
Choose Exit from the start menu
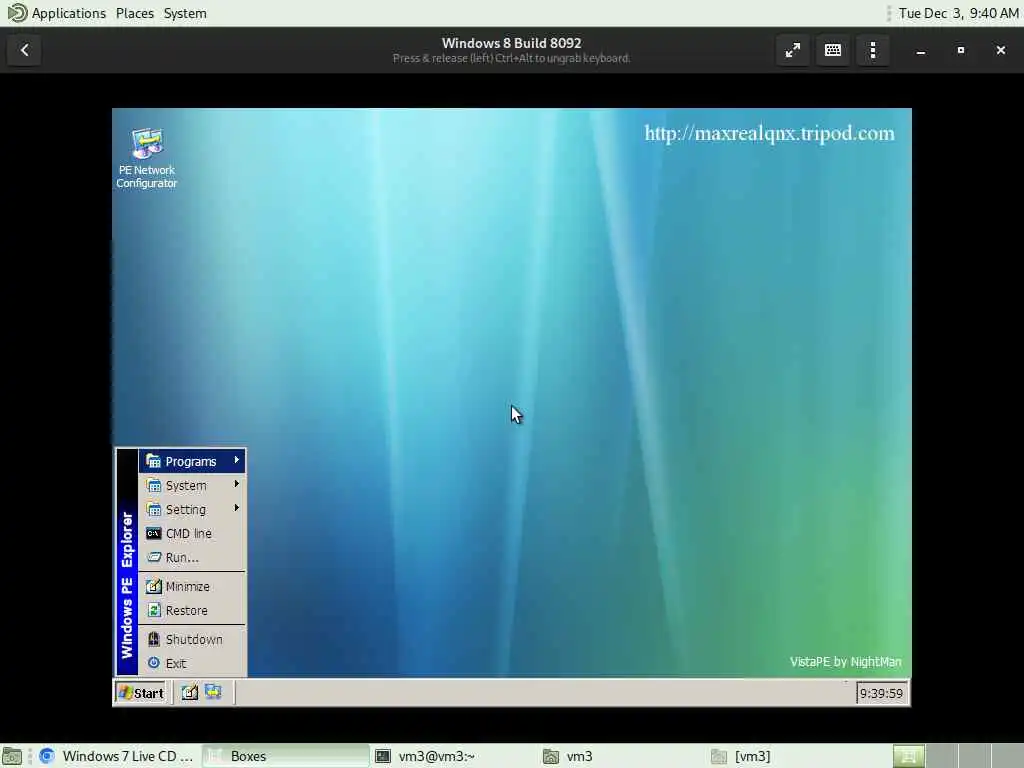tap(192, 664)
